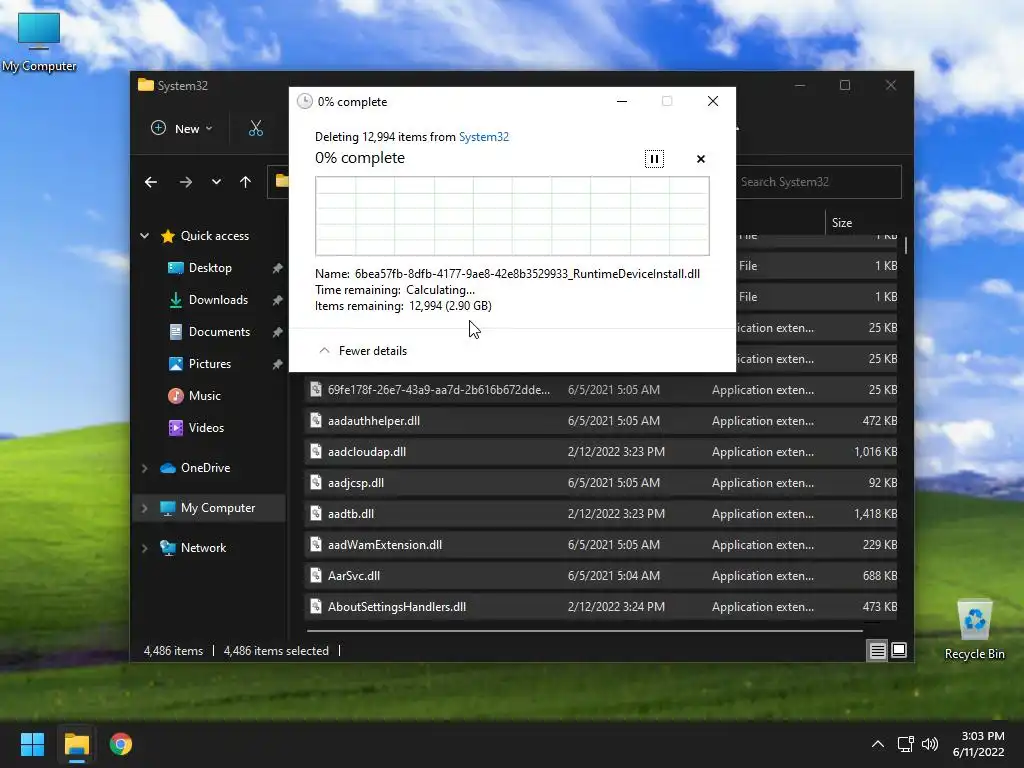Viewport: 1024px width, 768px height.
Task: Click the 4,486 items selected status text
Action: tap(276, 651)
